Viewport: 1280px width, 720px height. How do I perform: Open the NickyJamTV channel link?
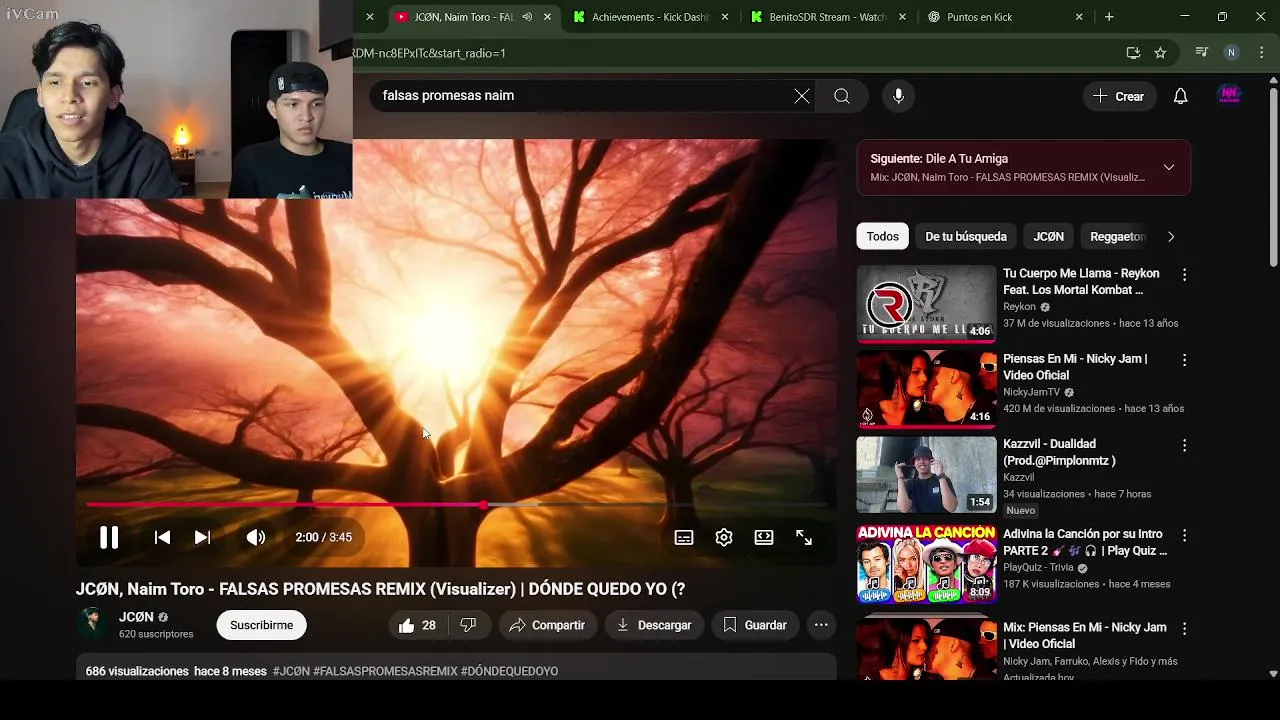point(1031,392)
